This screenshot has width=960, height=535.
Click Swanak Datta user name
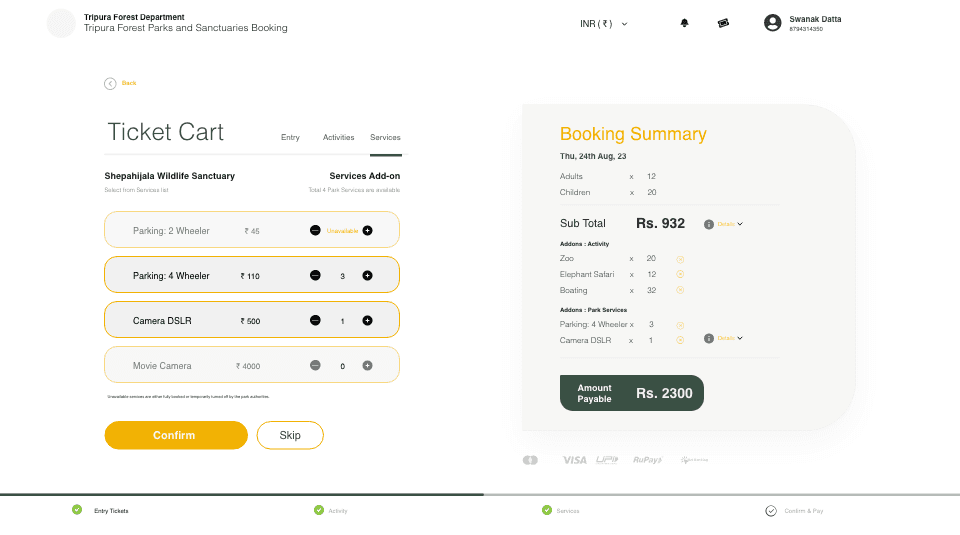click(815, 19)
